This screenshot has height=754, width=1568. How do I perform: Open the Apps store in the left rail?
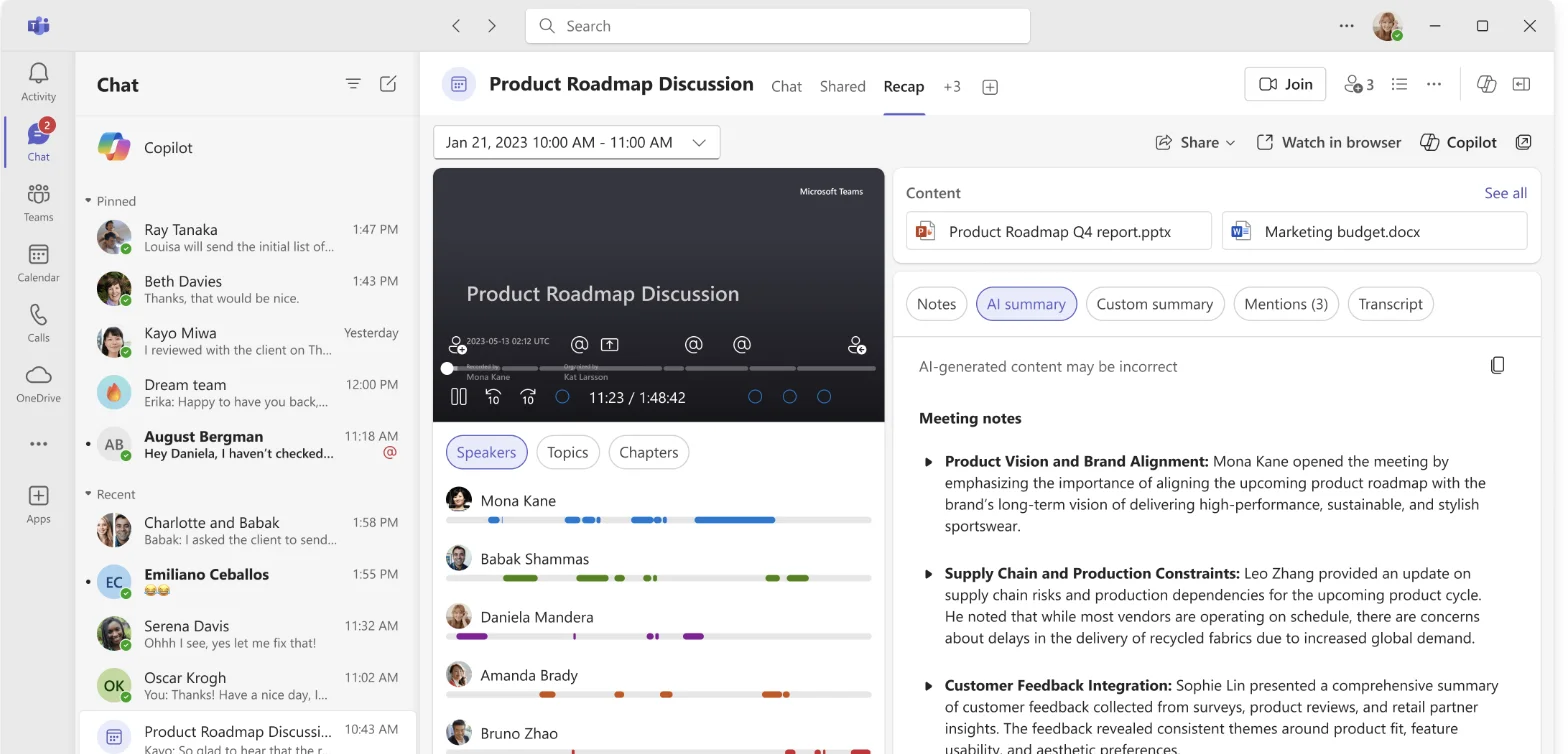[x=38, y=504]
